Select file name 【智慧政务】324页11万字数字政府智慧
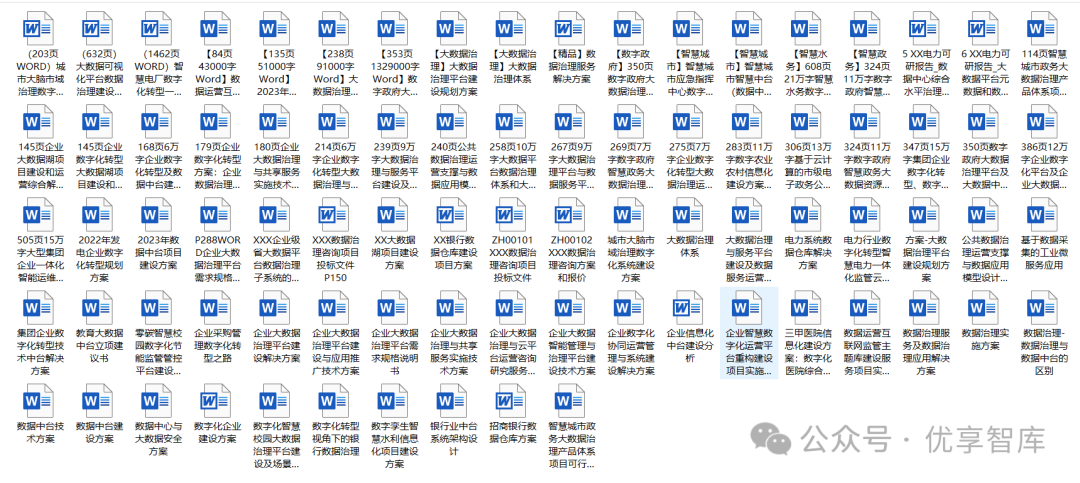Image resolution: width=1080 pixels, height=483 pixels. click(x=866, y=73)
